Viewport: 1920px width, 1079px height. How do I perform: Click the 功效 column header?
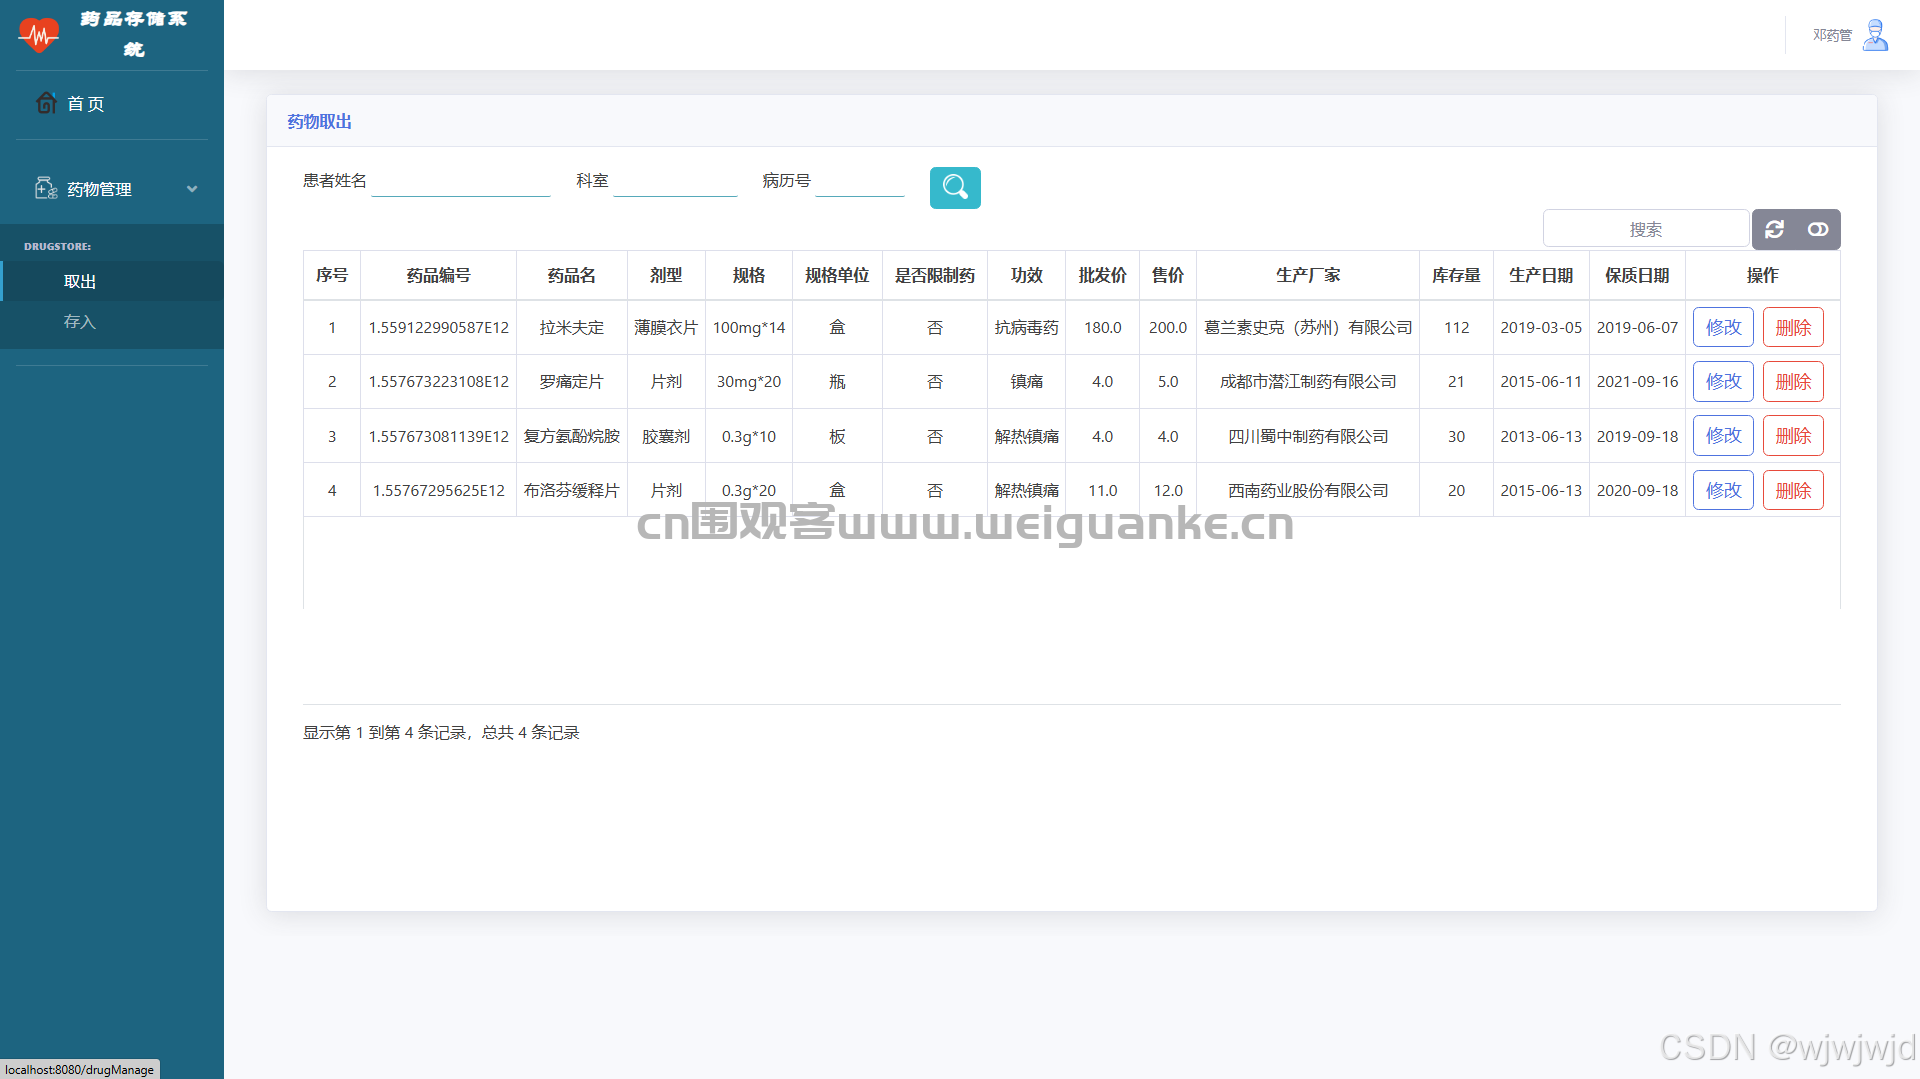coord(1026,275)
